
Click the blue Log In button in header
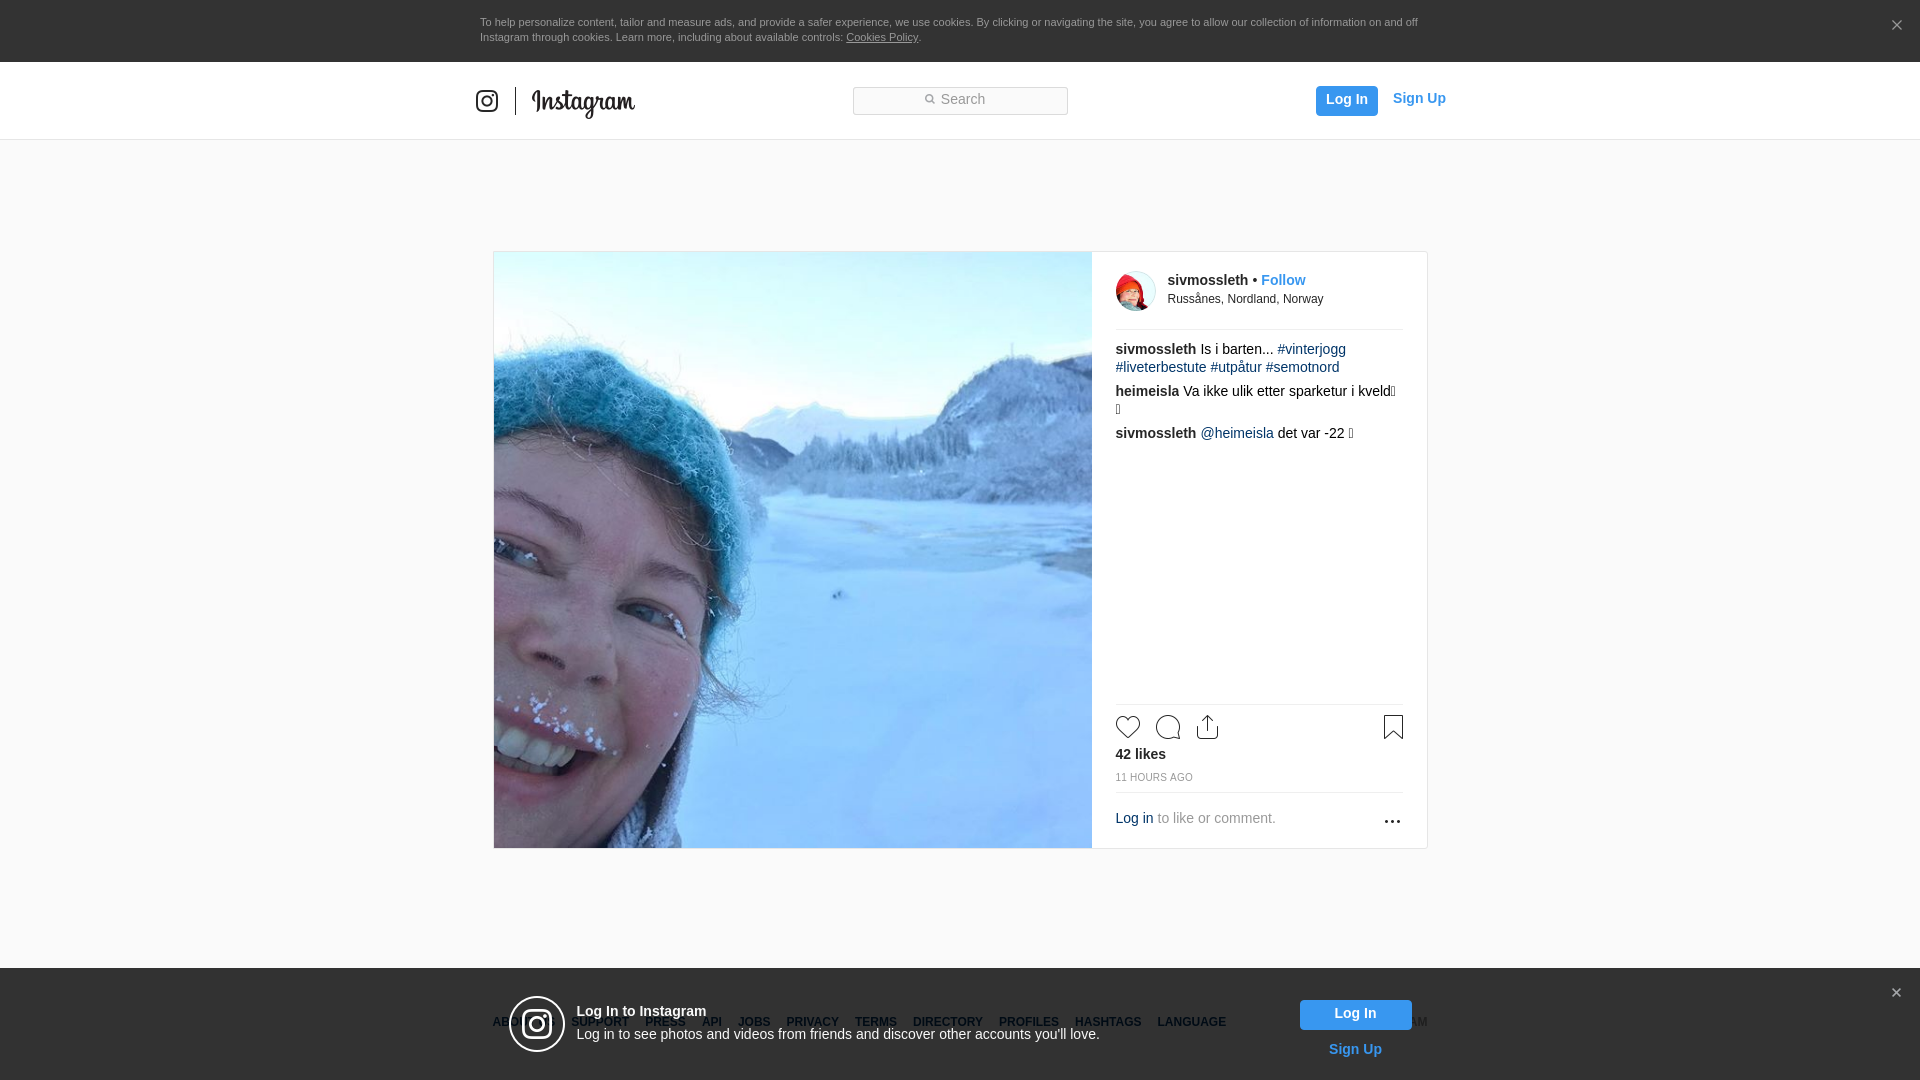click(x=1346, y=100)
